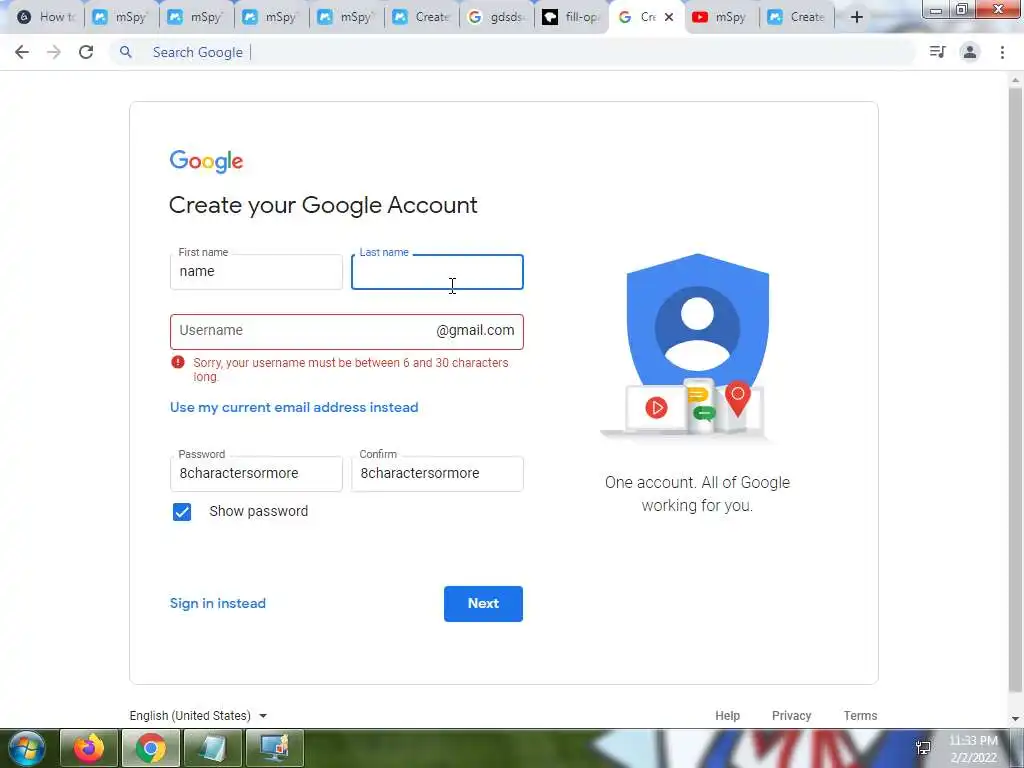The image size is (1024, 768).
Task: Switch to the 'gdsds' Google tab
Action: coord(498,17)
